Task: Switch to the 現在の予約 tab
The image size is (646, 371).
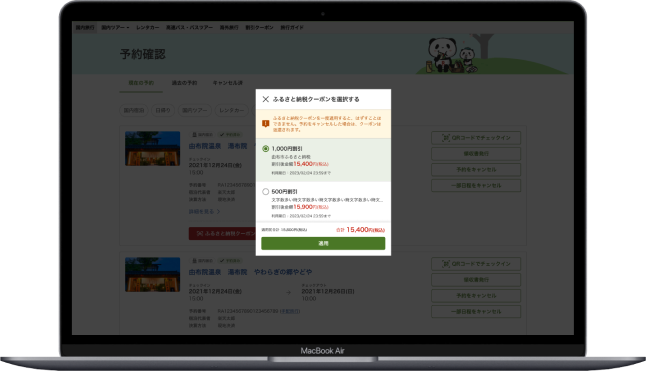Action: pyautogui.click(x=141, y=83)
